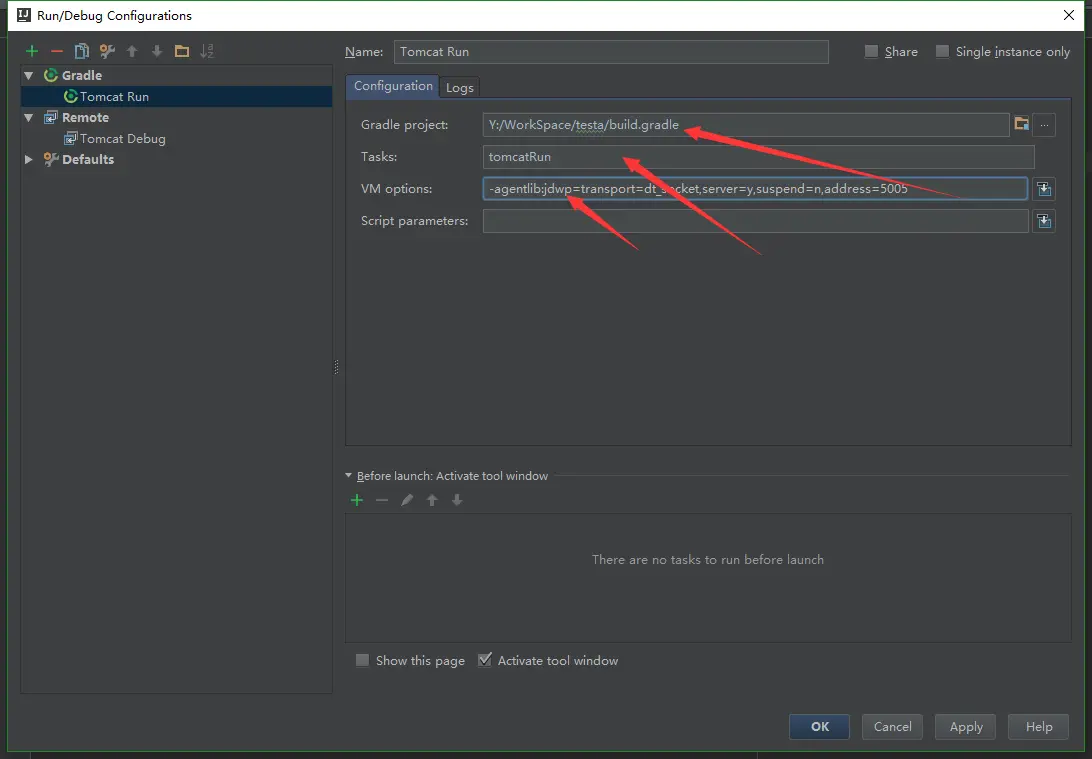Expand the Script parameters field editor
Image resolution: width=1092 pixels, height=759 pixels.
[1044, 221]
